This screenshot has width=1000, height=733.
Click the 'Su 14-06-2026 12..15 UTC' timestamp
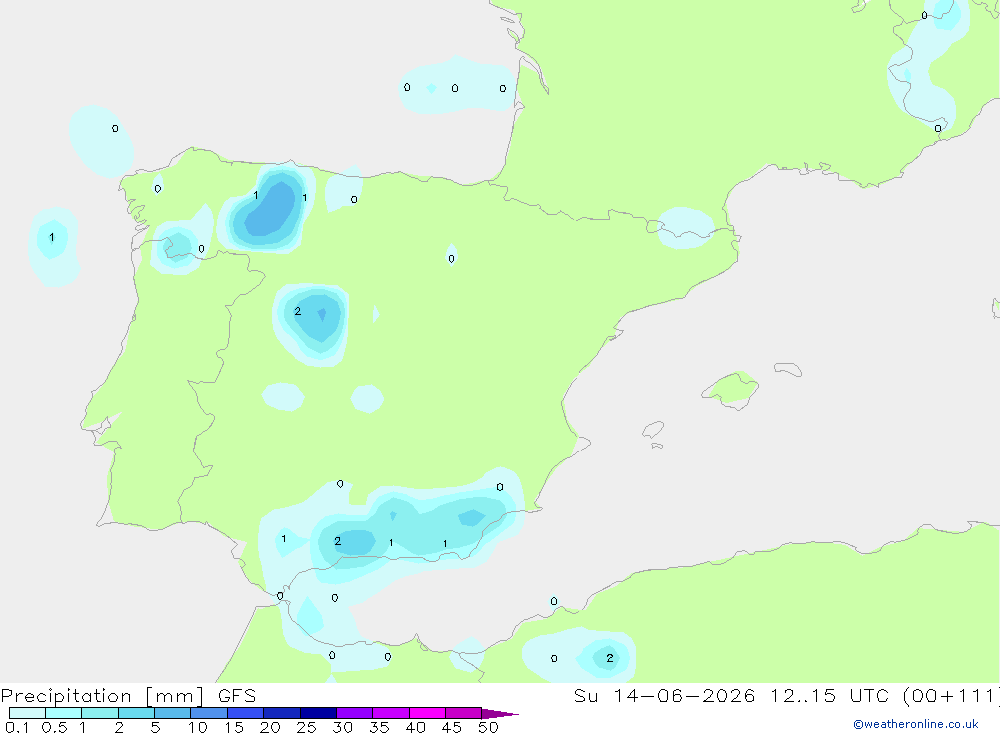pyautogui.click(x=730, y=695)
